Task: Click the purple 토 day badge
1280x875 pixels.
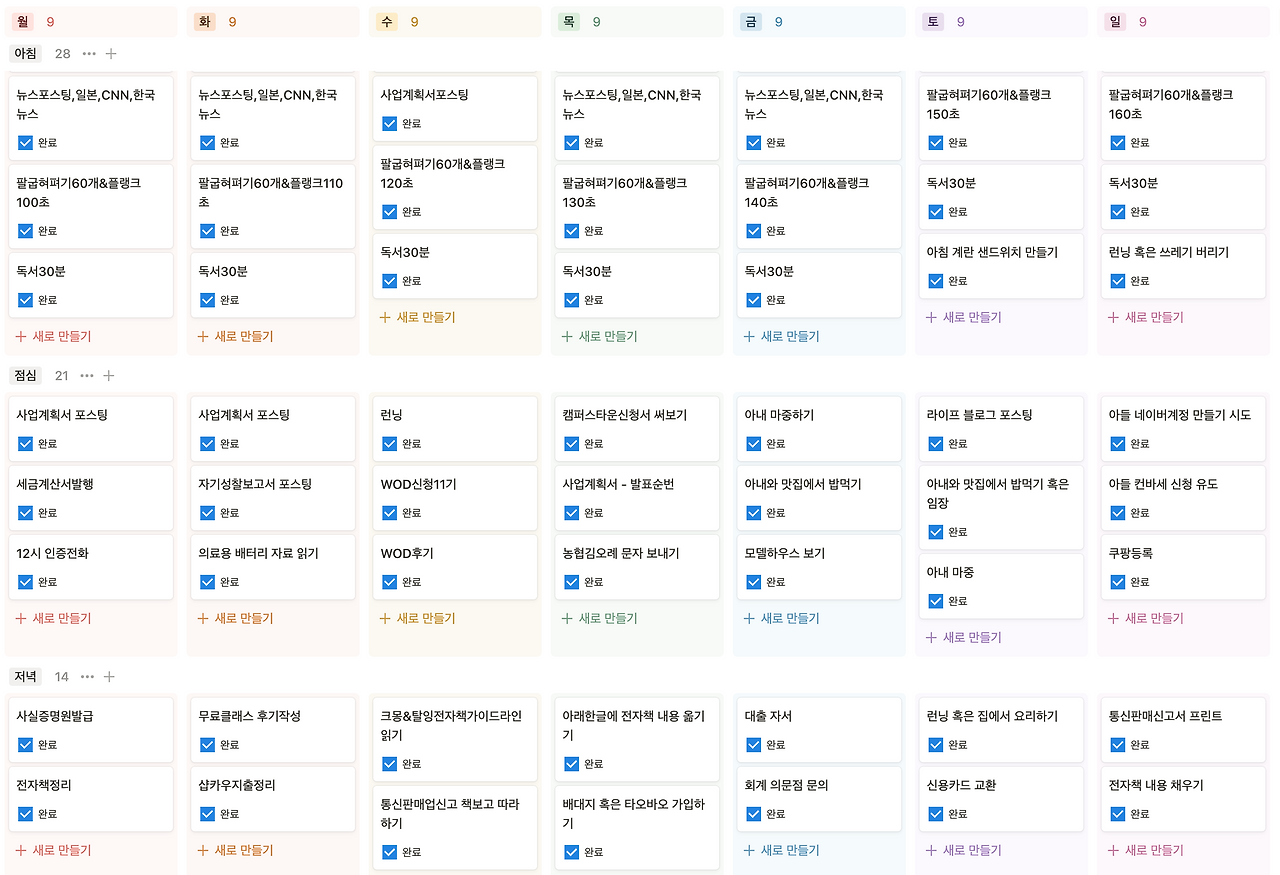Action: coord(932,20)
